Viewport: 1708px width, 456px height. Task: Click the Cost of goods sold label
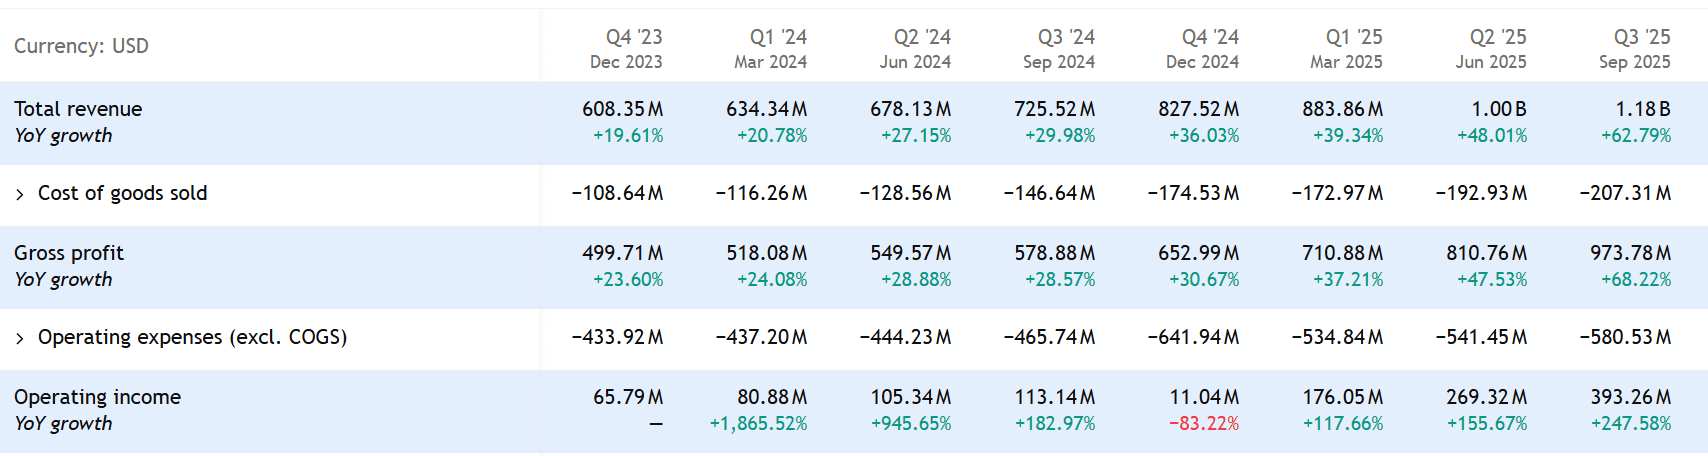click(x=122, y=193)
